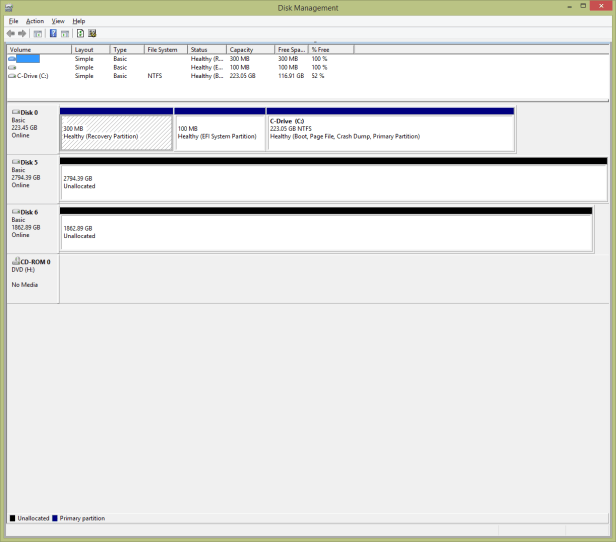This screenshot has height=542, width=616.
Task: Click the Settings toolbar icon at far right
Action: 92,33
